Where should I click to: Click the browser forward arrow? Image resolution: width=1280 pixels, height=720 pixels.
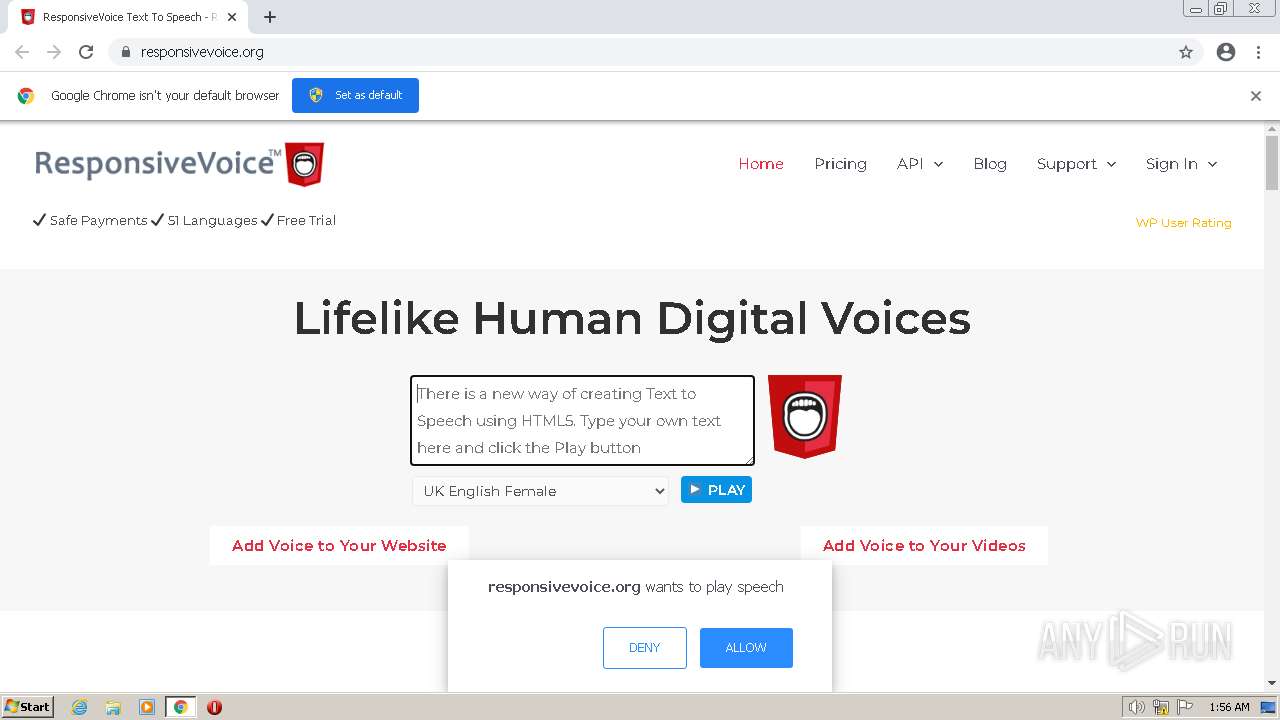(x=54, y=52)
